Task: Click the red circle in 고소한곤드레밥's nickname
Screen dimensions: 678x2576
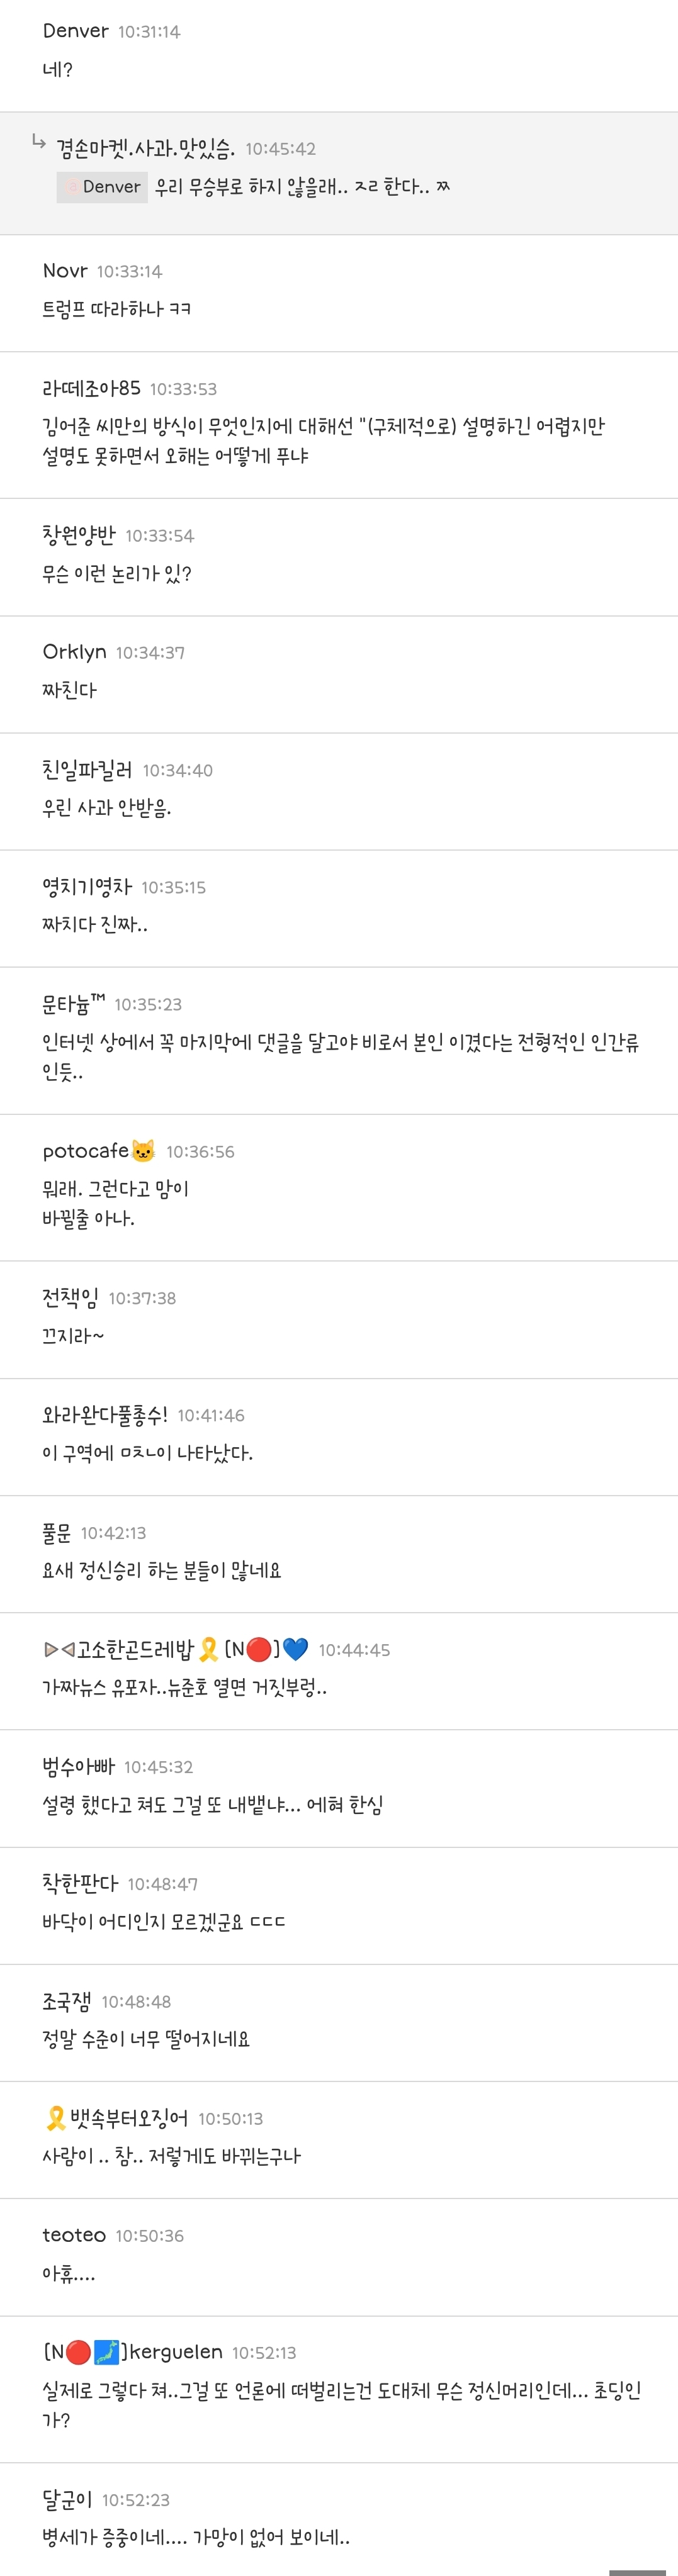Action: click(x=258, y=1649)
